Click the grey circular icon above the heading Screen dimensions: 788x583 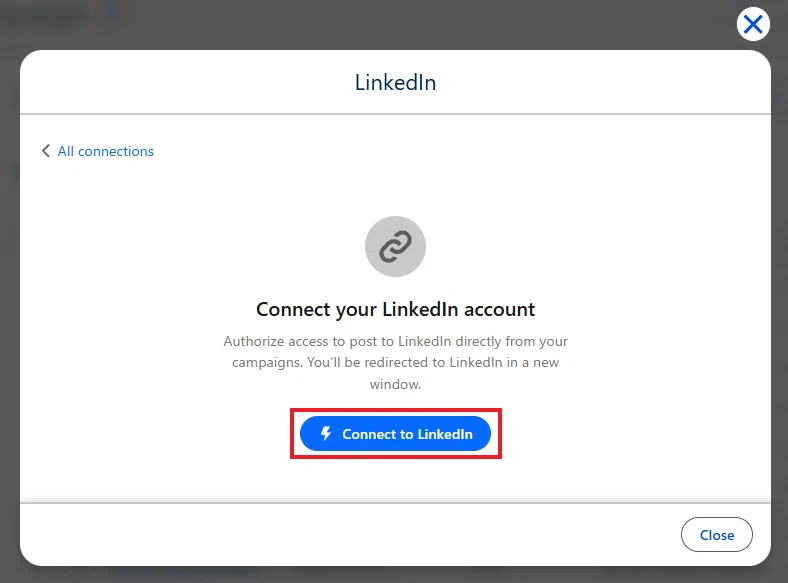point(396,246)
